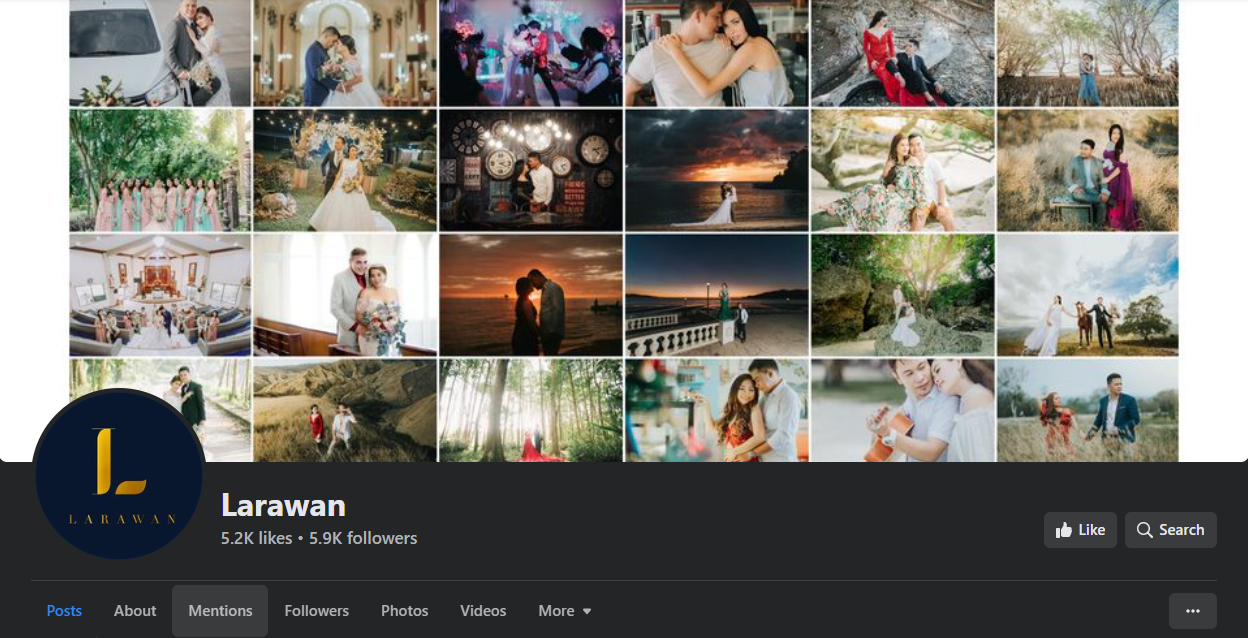Open the Search button with magnifier
The width and height of the screenshot is (1248, 638).
point(1170,530)
